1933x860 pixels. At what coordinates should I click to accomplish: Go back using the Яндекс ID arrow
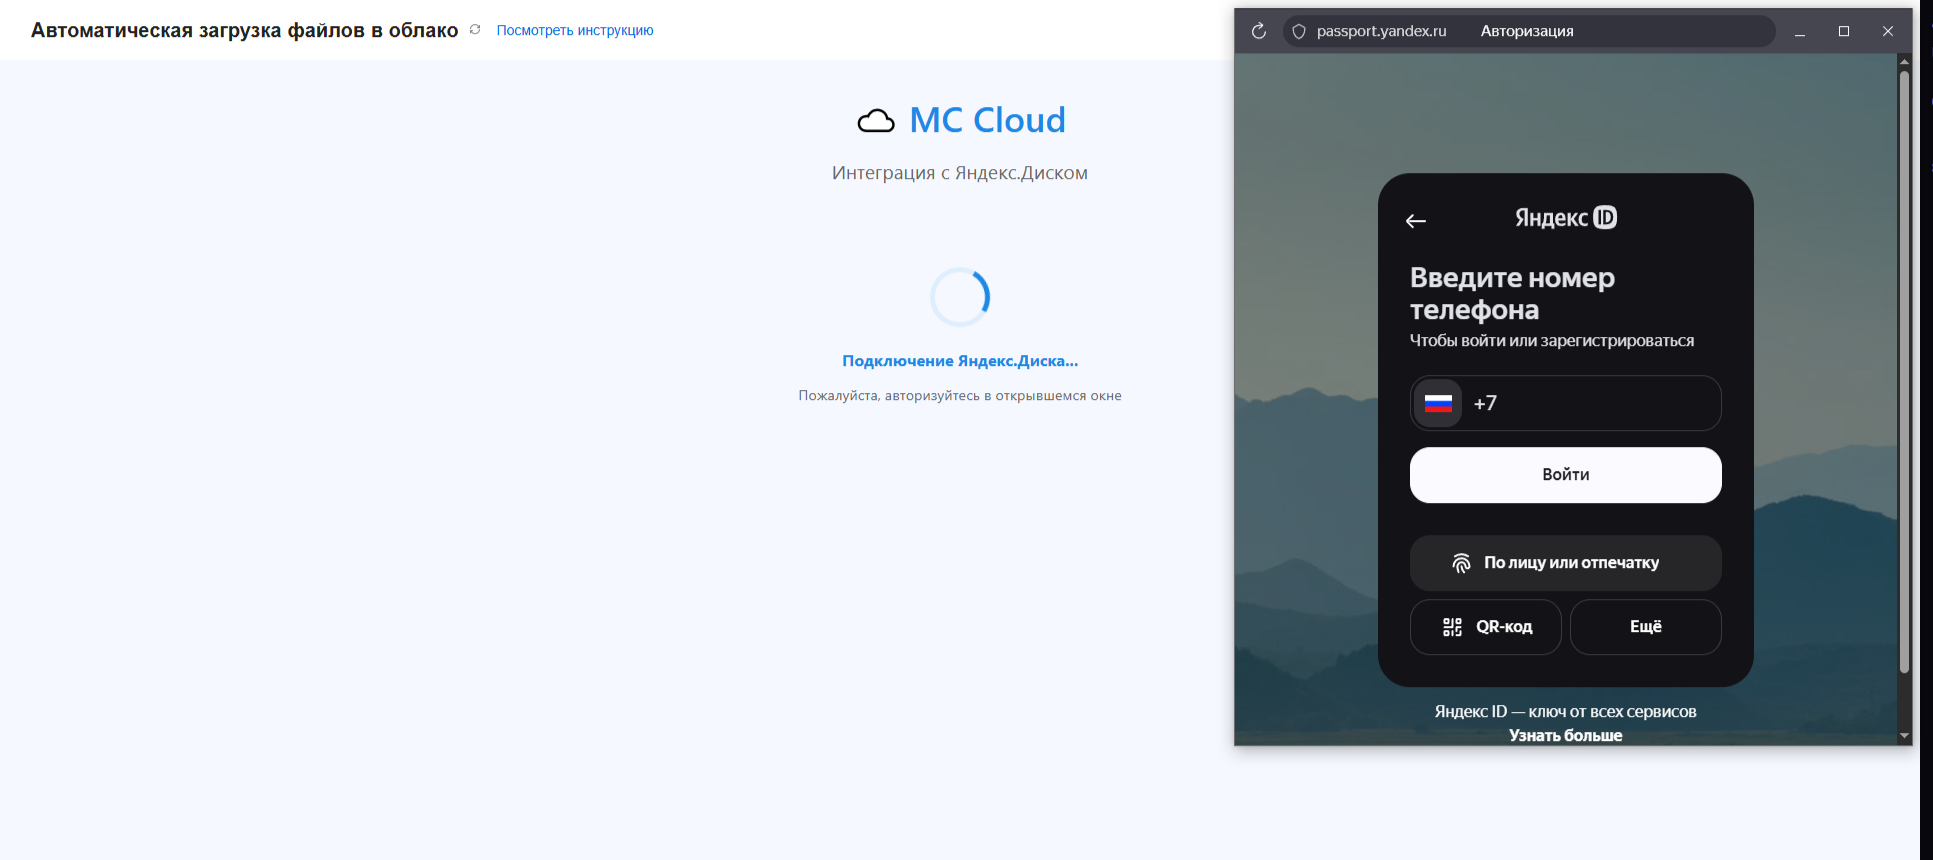pos(1416,221)
